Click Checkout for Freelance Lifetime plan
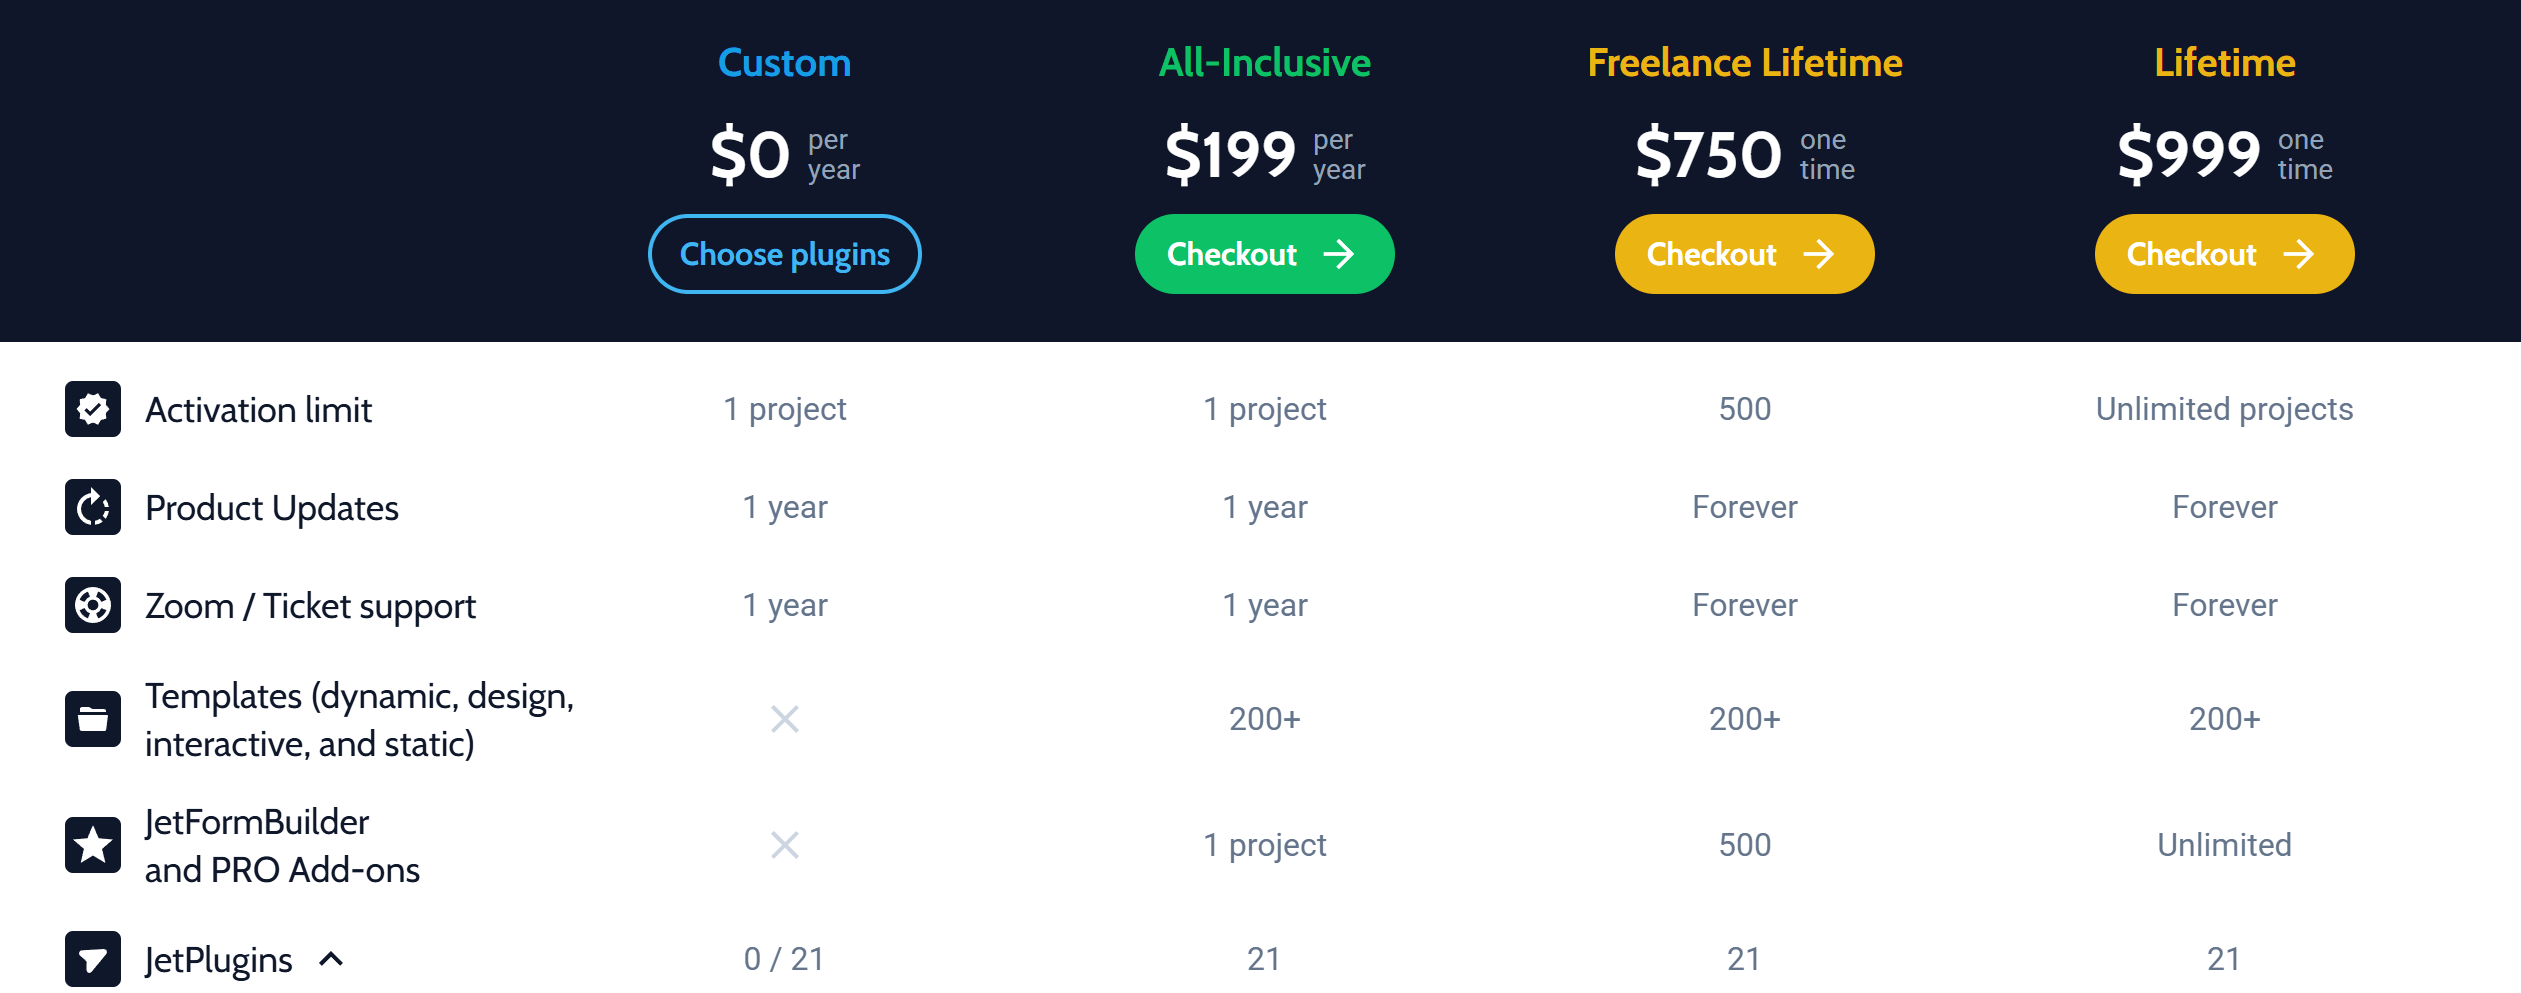The height and width of the screenshot is (993, 2521). tap(1744, 254)
